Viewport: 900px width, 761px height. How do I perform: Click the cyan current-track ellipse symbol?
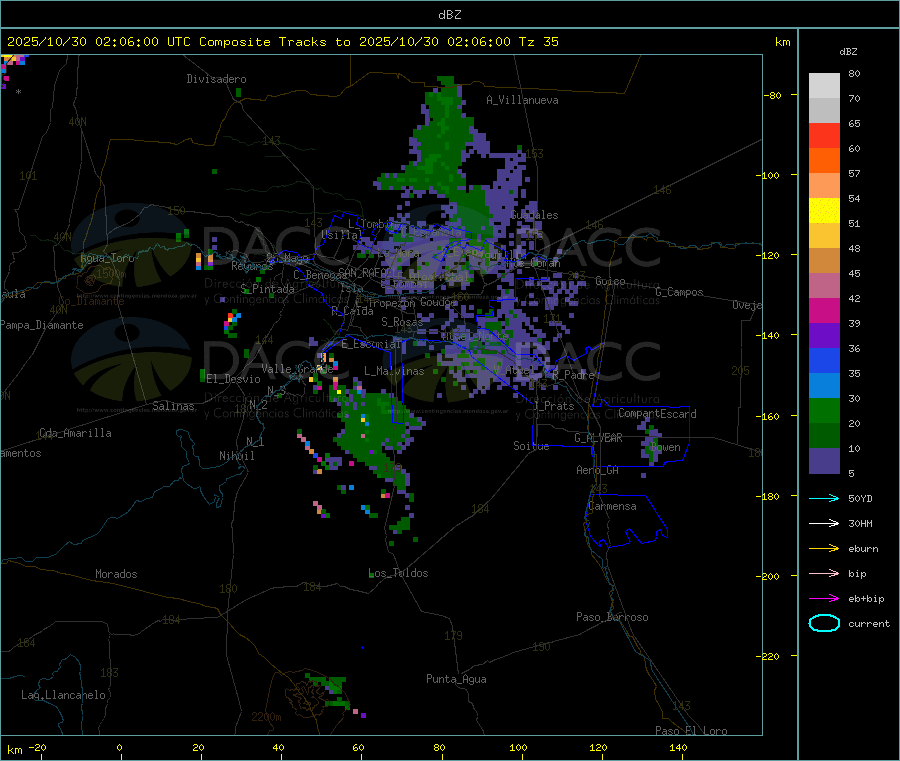[x=824, y=623]
